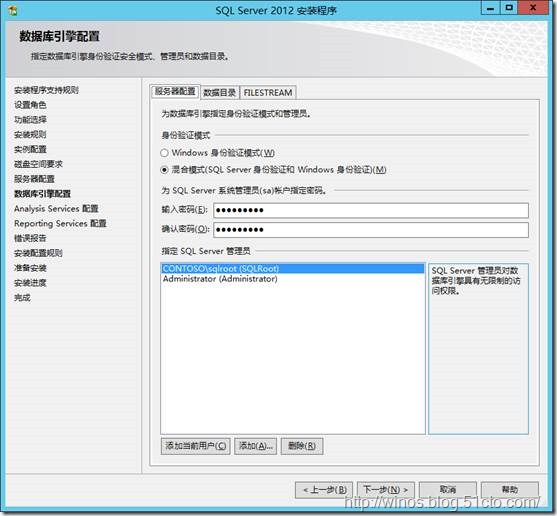The height and width of the screenshot is (516, 557).
Task: Click 实例配置 step in sidebar
Action: pyautogui.click(x=30, y=150)
